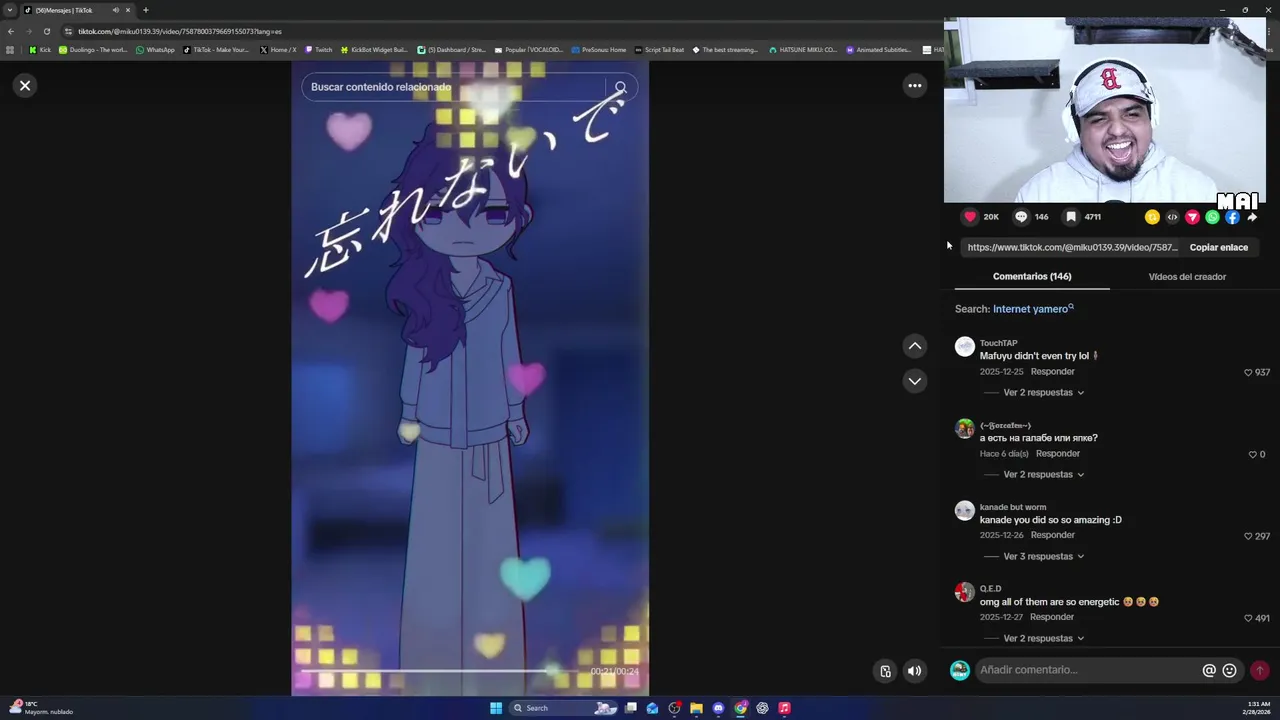Open KickBot Widget Builder bookmark
The image size is (1280, 720).
pyautogui.click(x=375, y=49)
